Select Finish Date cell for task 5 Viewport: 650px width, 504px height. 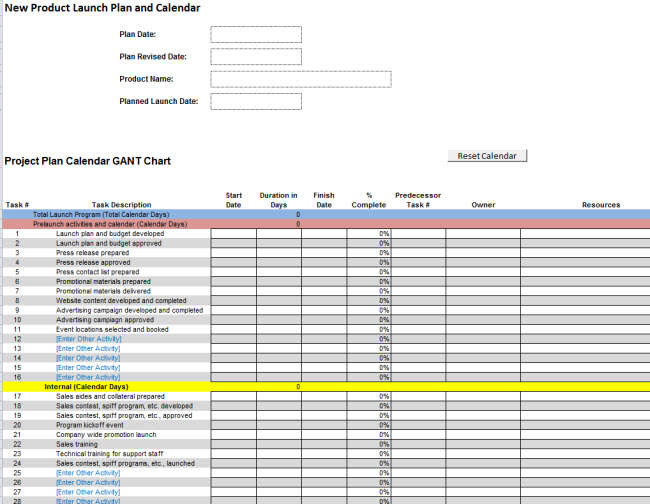point(324,272)
